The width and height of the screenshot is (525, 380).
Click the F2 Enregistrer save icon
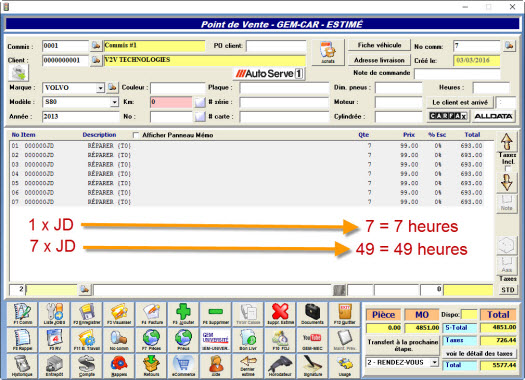click(87, 314)
